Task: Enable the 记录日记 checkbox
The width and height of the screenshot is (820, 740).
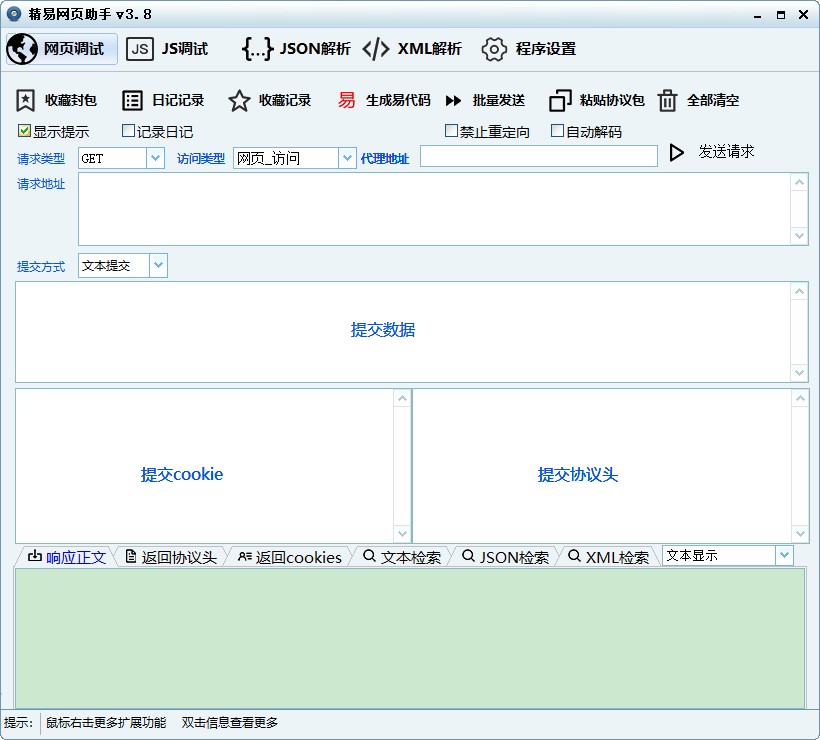Action: (128, 131)
